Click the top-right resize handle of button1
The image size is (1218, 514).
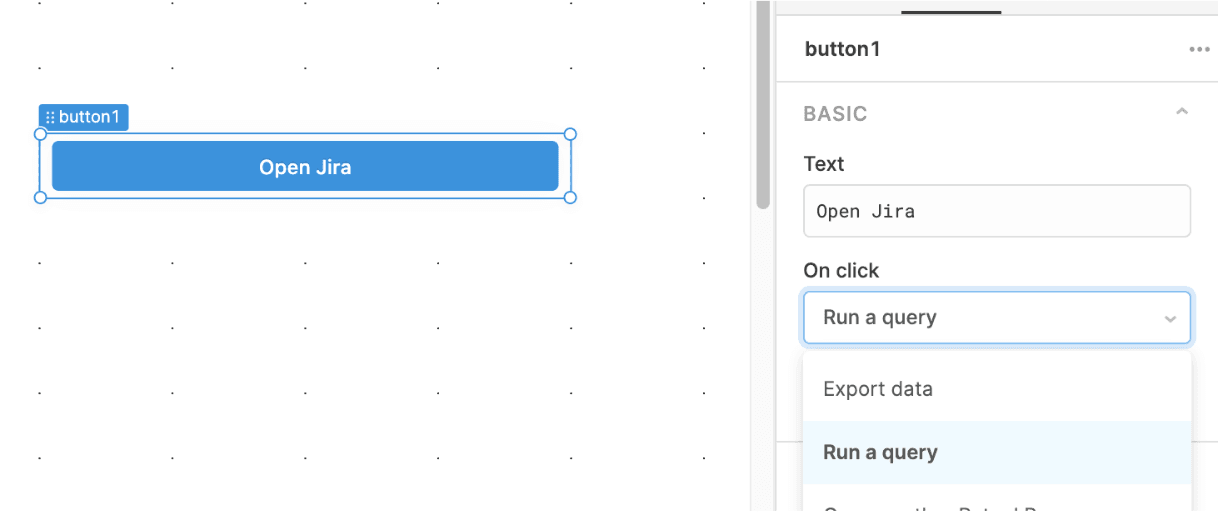coord(570,134)
